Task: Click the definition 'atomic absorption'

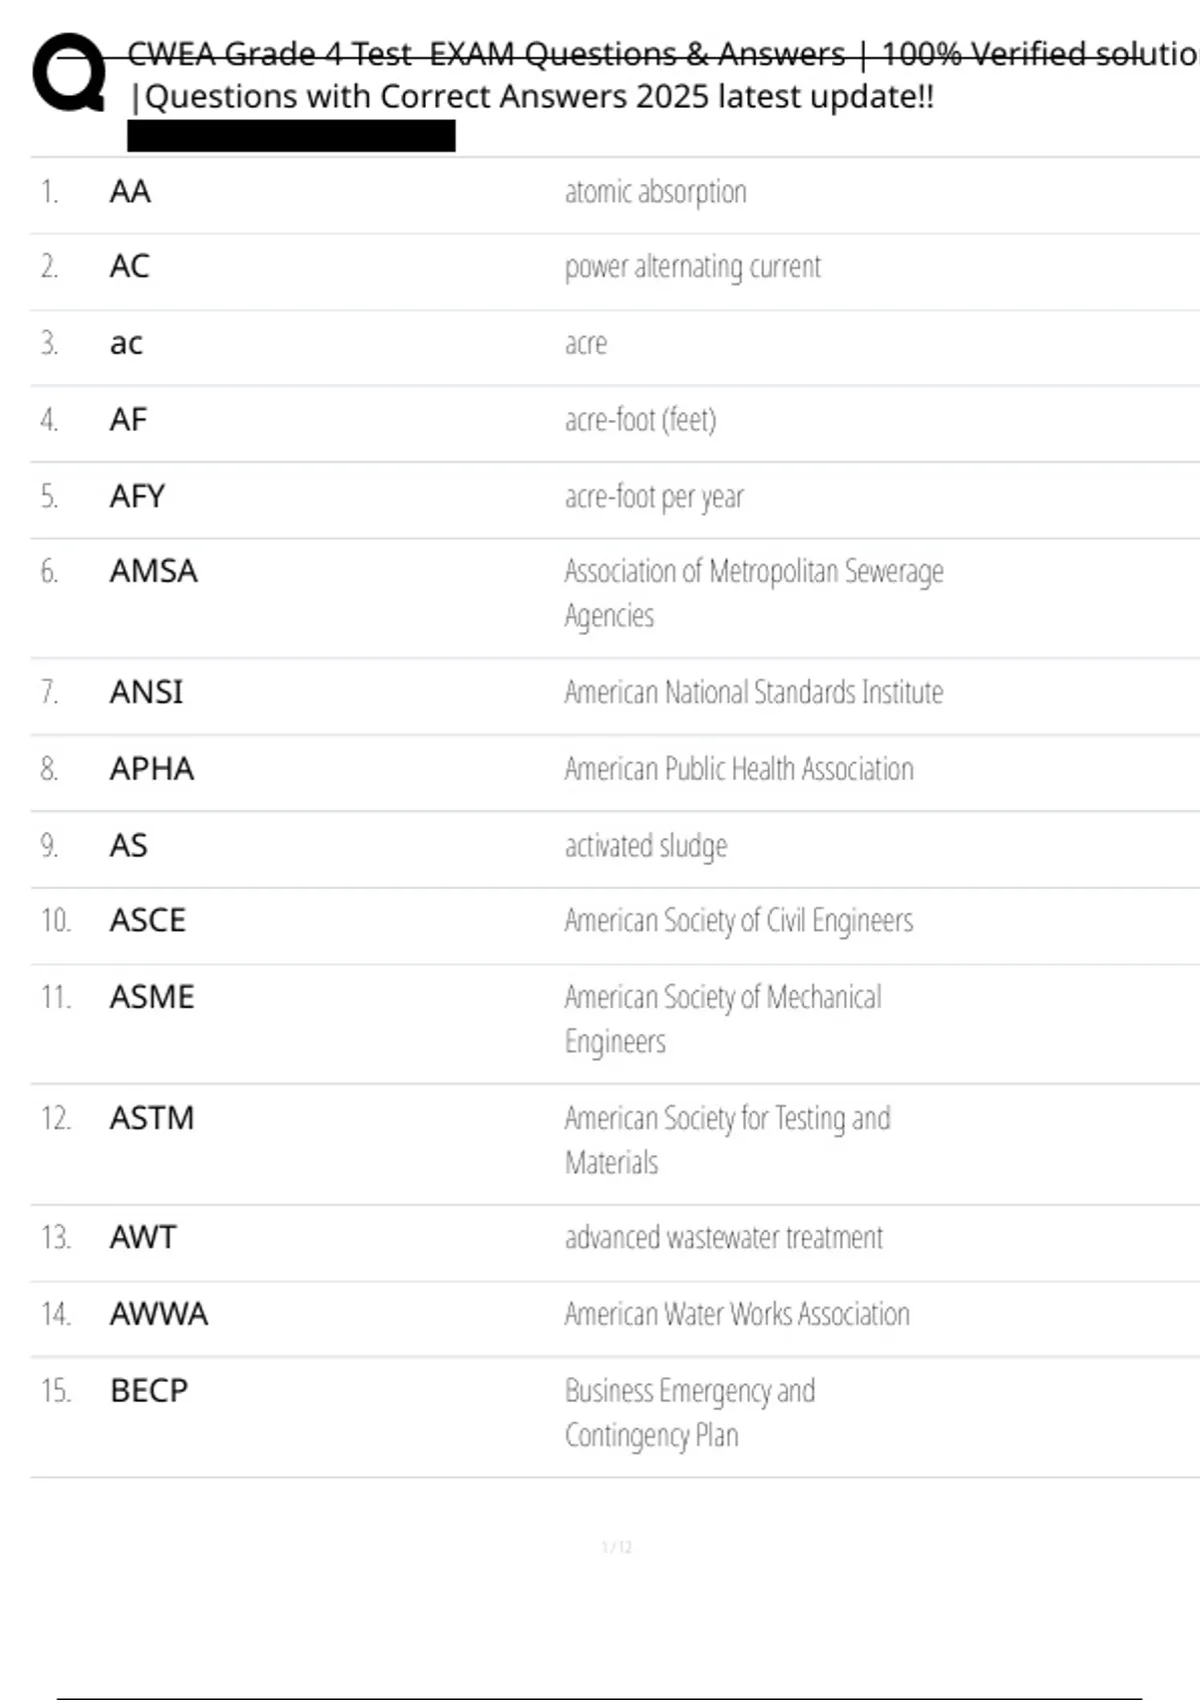Action: click(655, 191)
